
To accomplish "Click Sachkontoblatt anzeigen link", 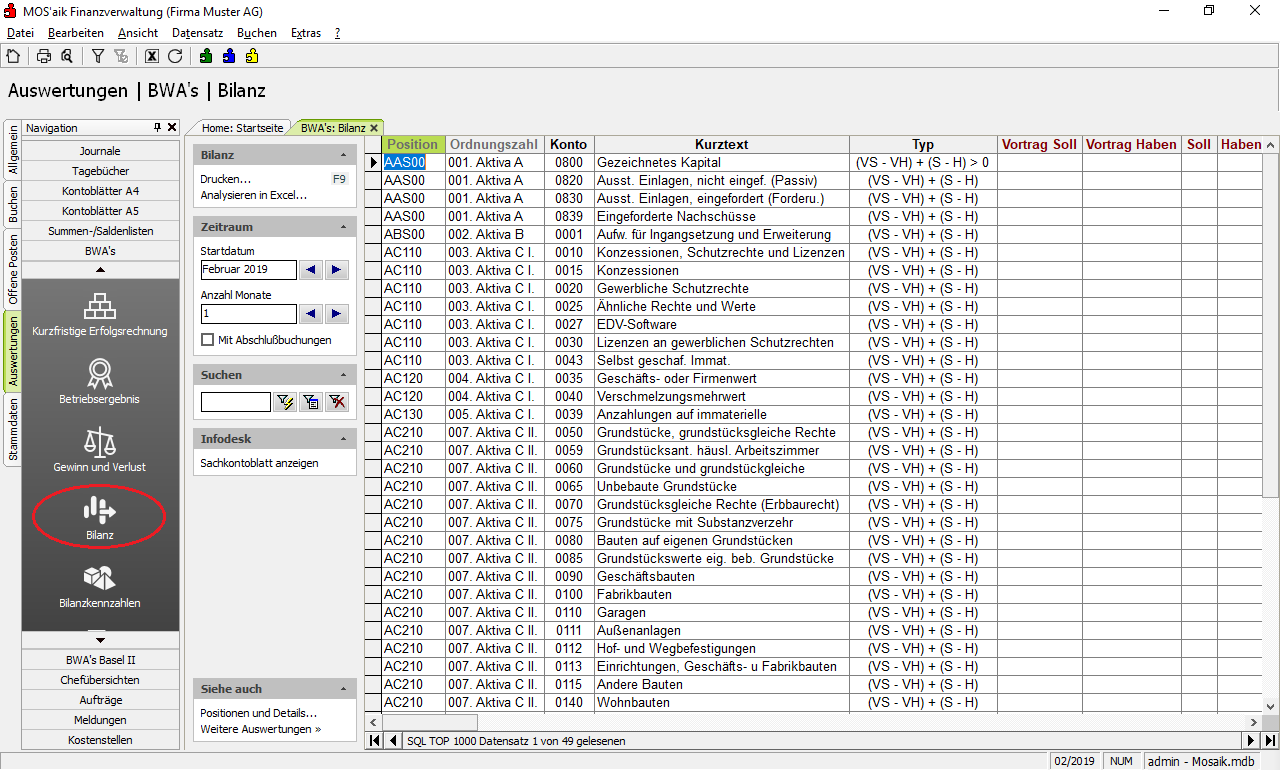I will [259, 463].
